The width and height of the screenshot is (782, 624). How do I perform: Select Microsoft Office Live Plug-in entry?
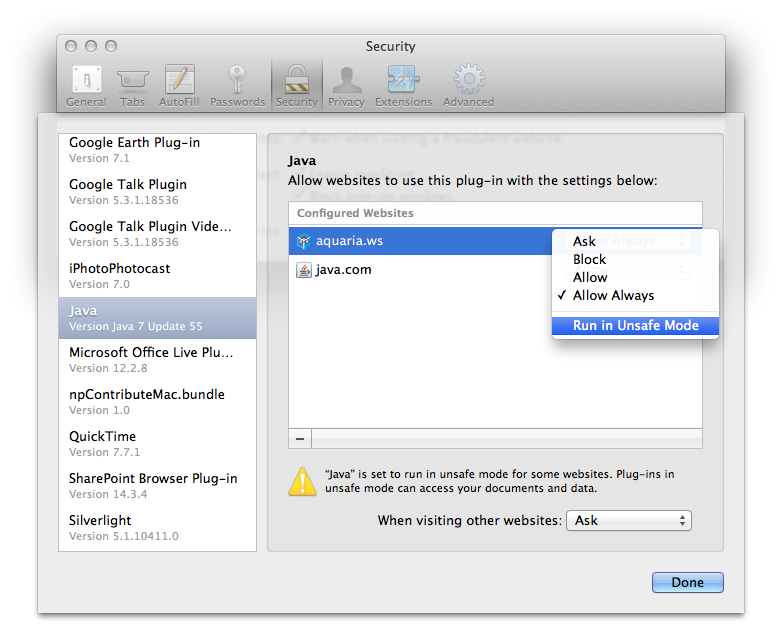pyautogui.click(x=158, y=360)
